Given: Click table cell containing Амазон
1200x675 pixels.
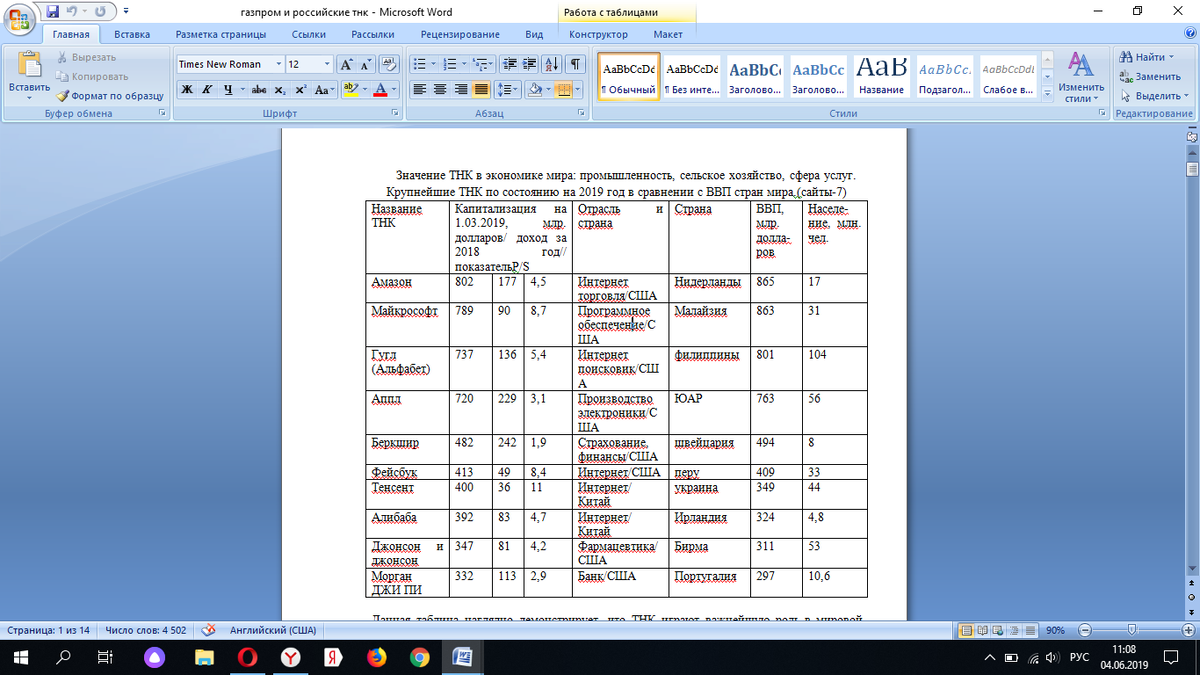Looking at the screenshot, I should point(407,289).
